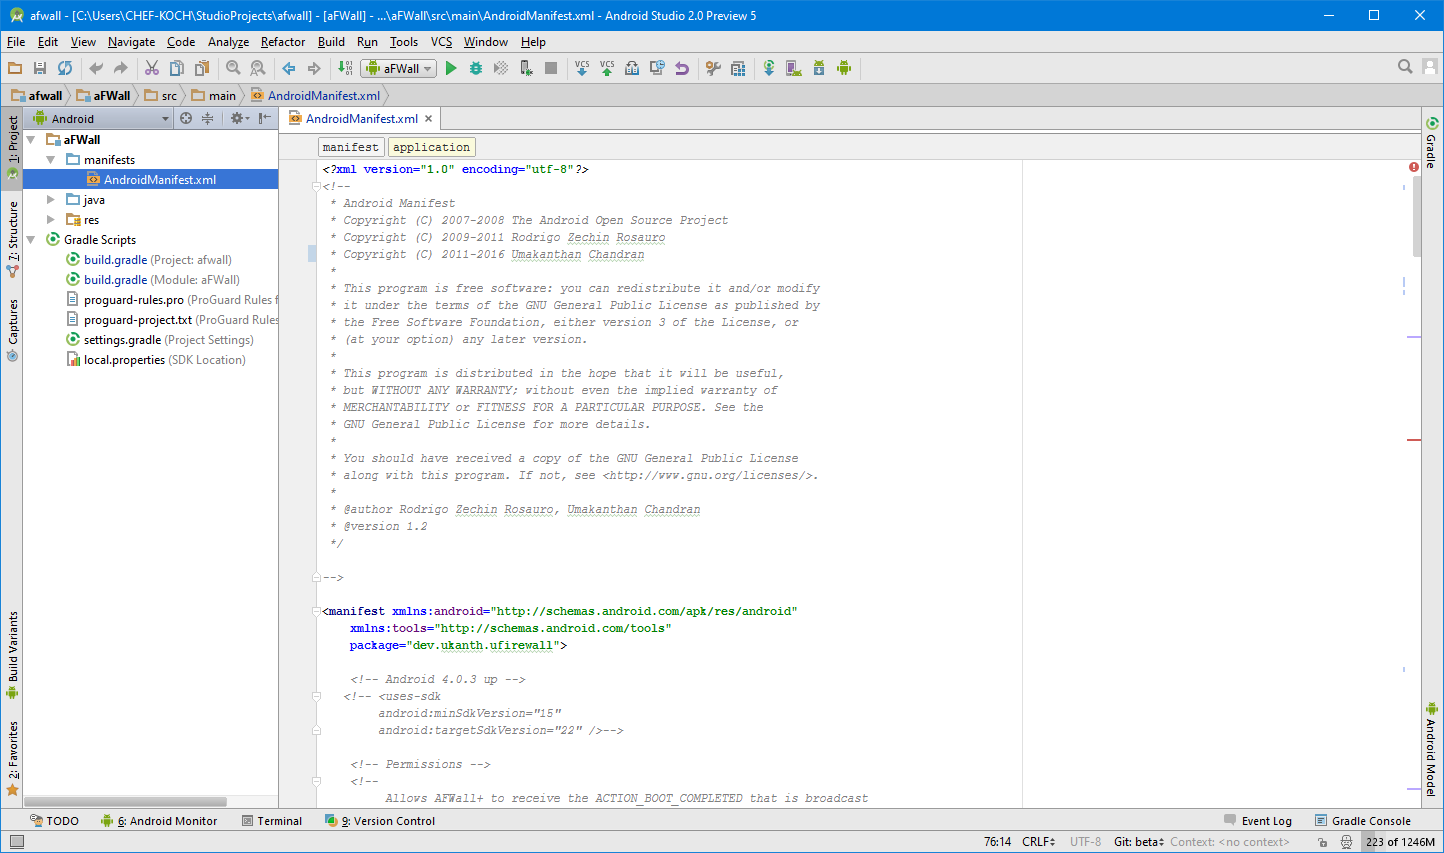Update project via VCS down-arrow icon
Image resolution: width=1444 pixels, height=853 pixels.
[x=581, y=68]
